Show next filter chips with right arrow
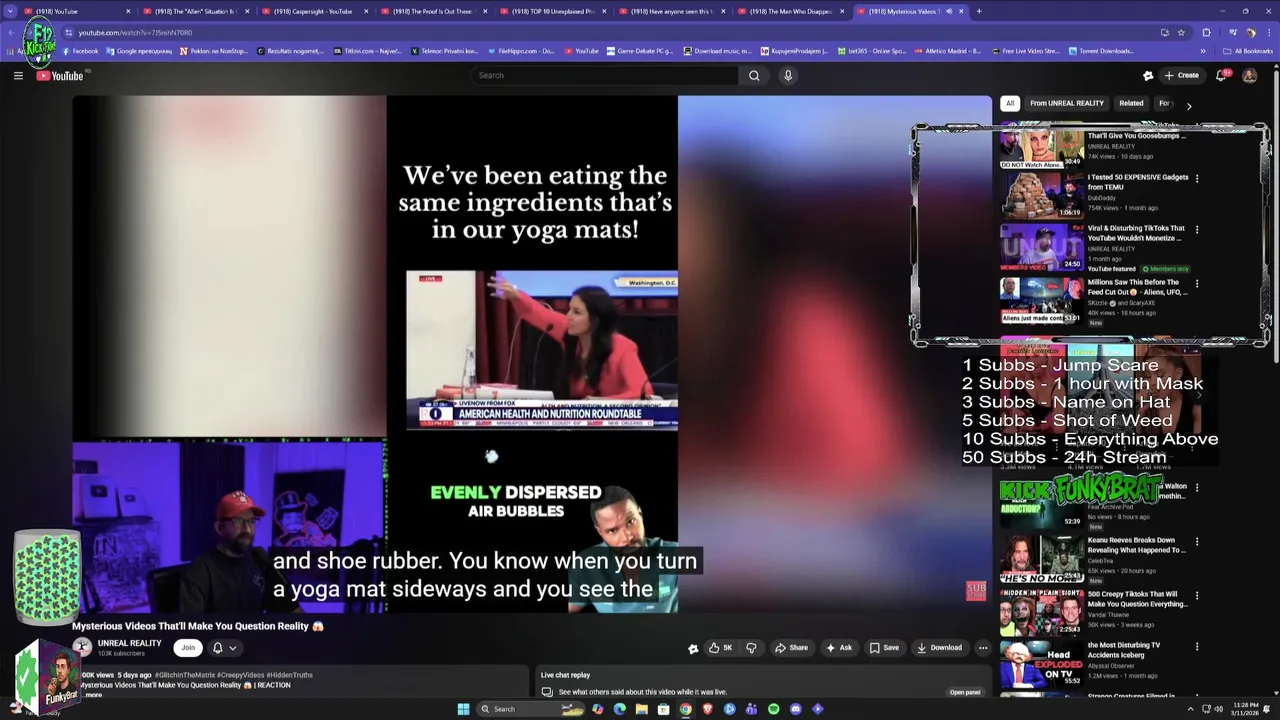The height and width of the screenshot is (720, 1280). pos(1188,104)
